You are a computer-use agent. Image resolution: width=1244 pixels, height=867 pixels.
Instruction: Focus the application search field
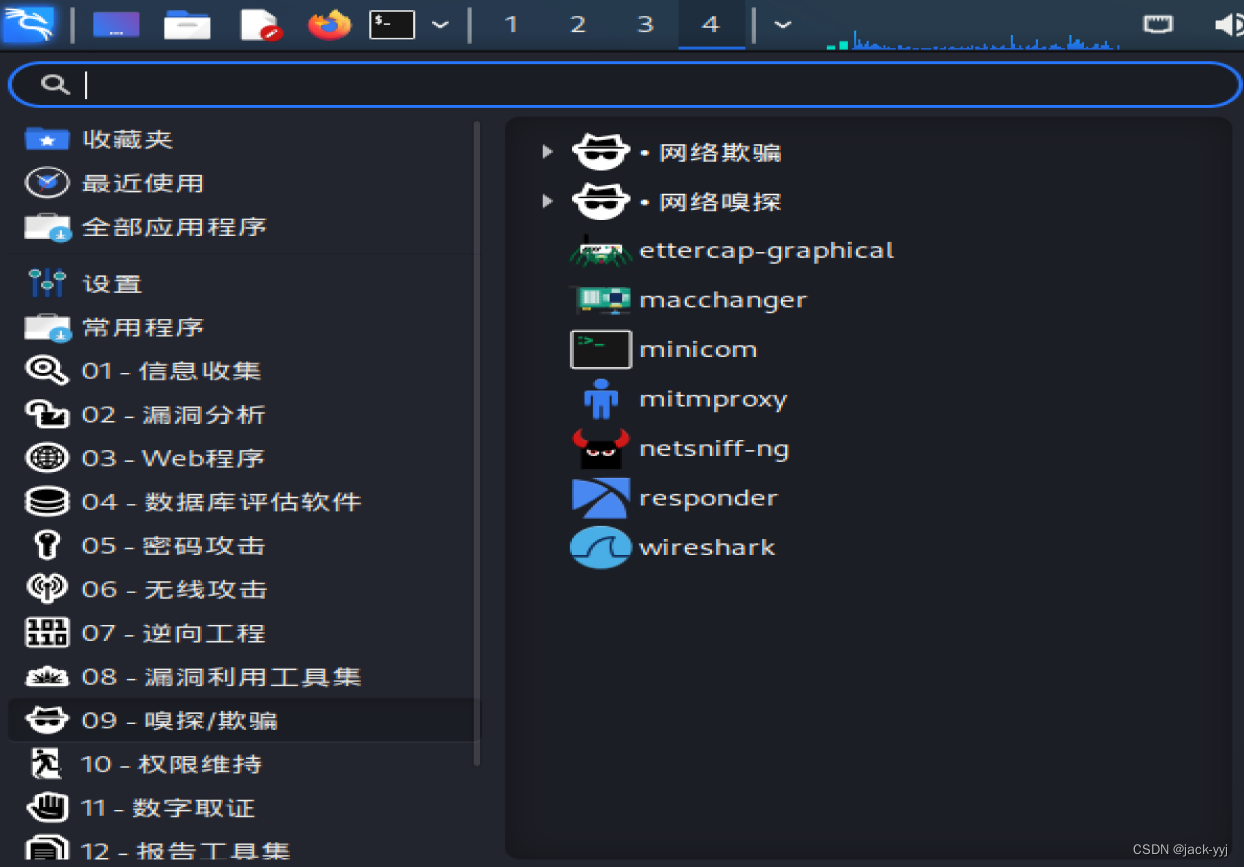[624, 85]
